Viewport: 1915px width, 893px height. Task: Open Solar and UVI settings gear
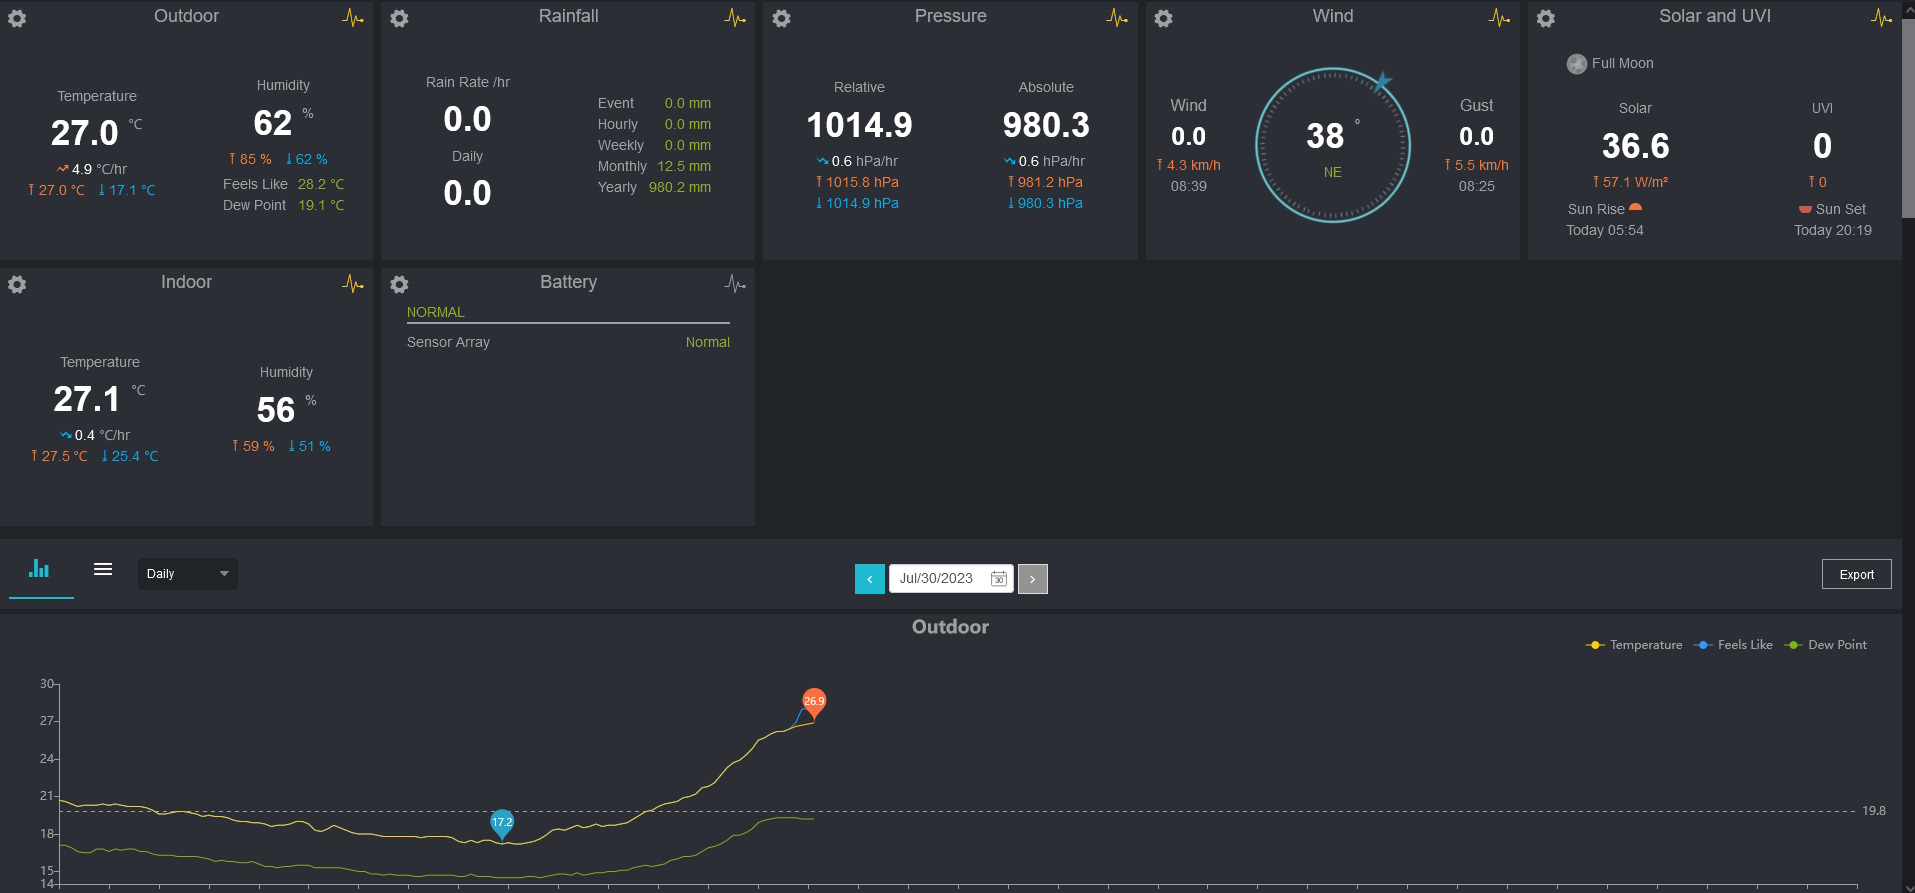[1546, 18]
